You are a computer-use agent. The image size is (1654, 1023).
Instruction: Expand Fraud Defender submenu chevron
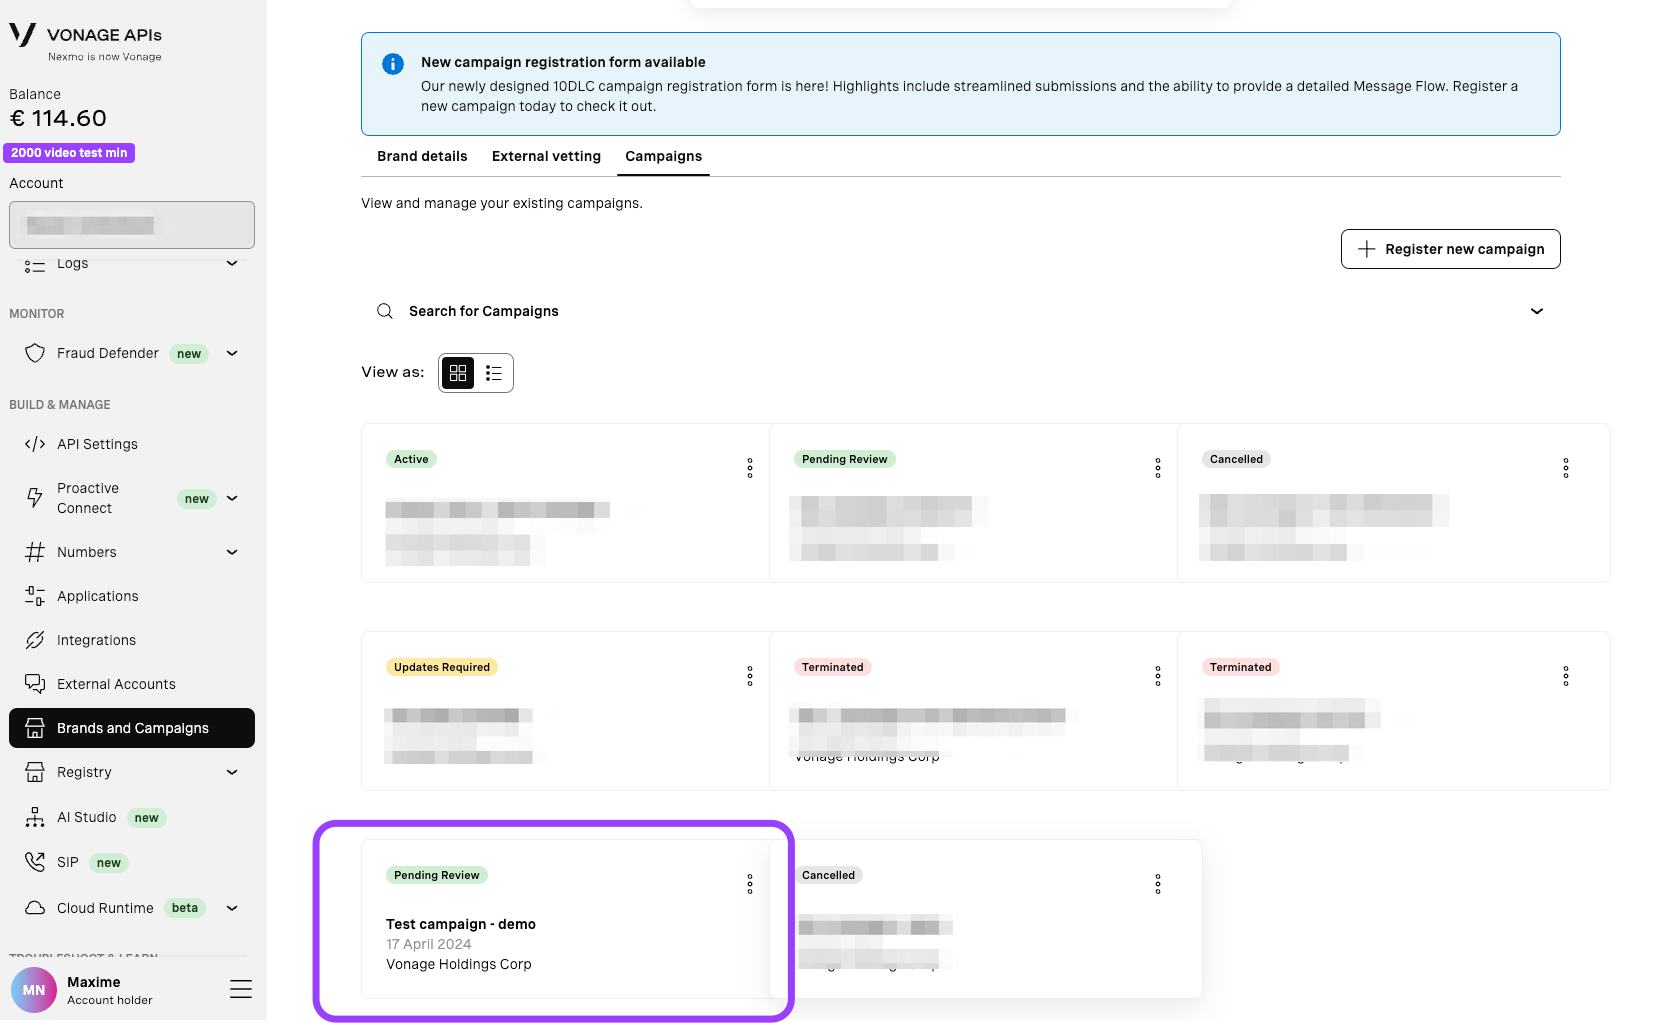(x=232, y=353)
